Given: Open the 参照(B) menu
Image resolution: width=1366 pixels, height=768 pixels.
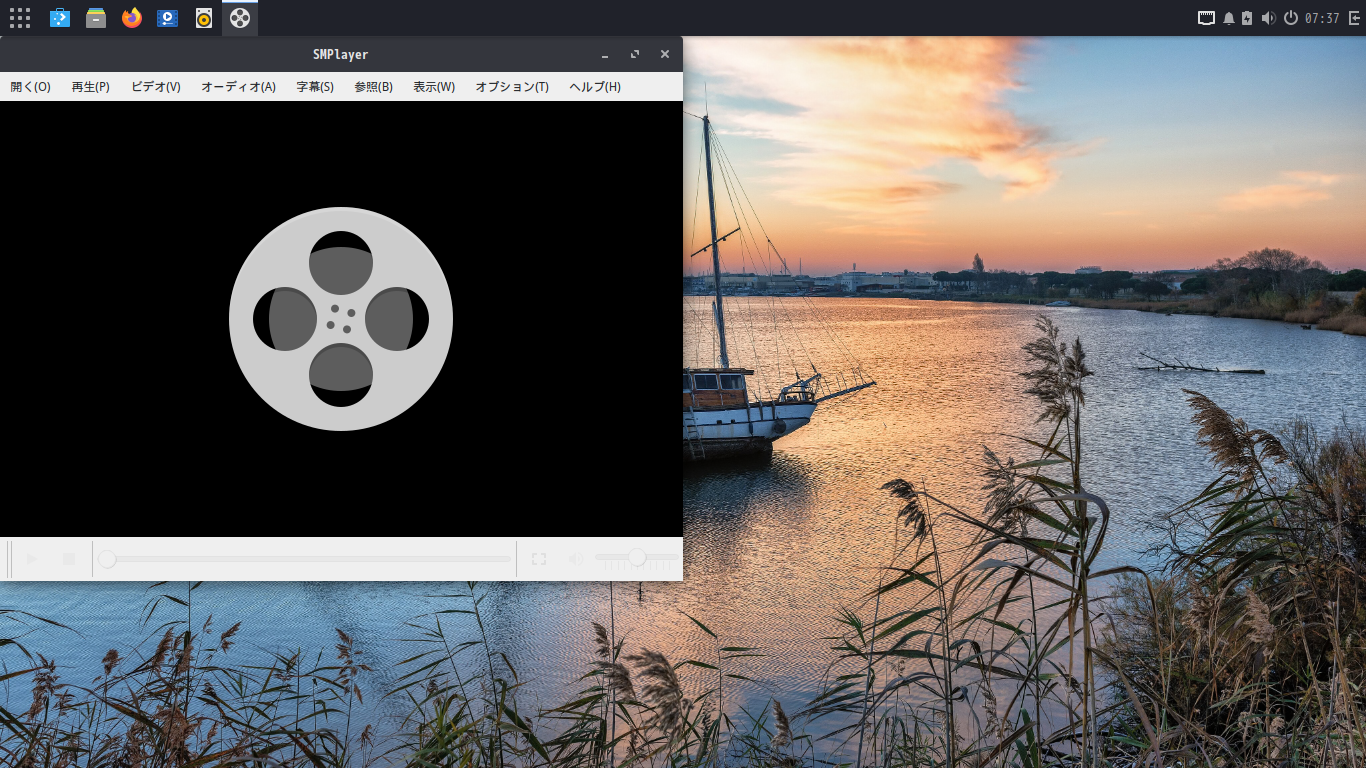Looking at the screenshot, I should pos(373,87).
